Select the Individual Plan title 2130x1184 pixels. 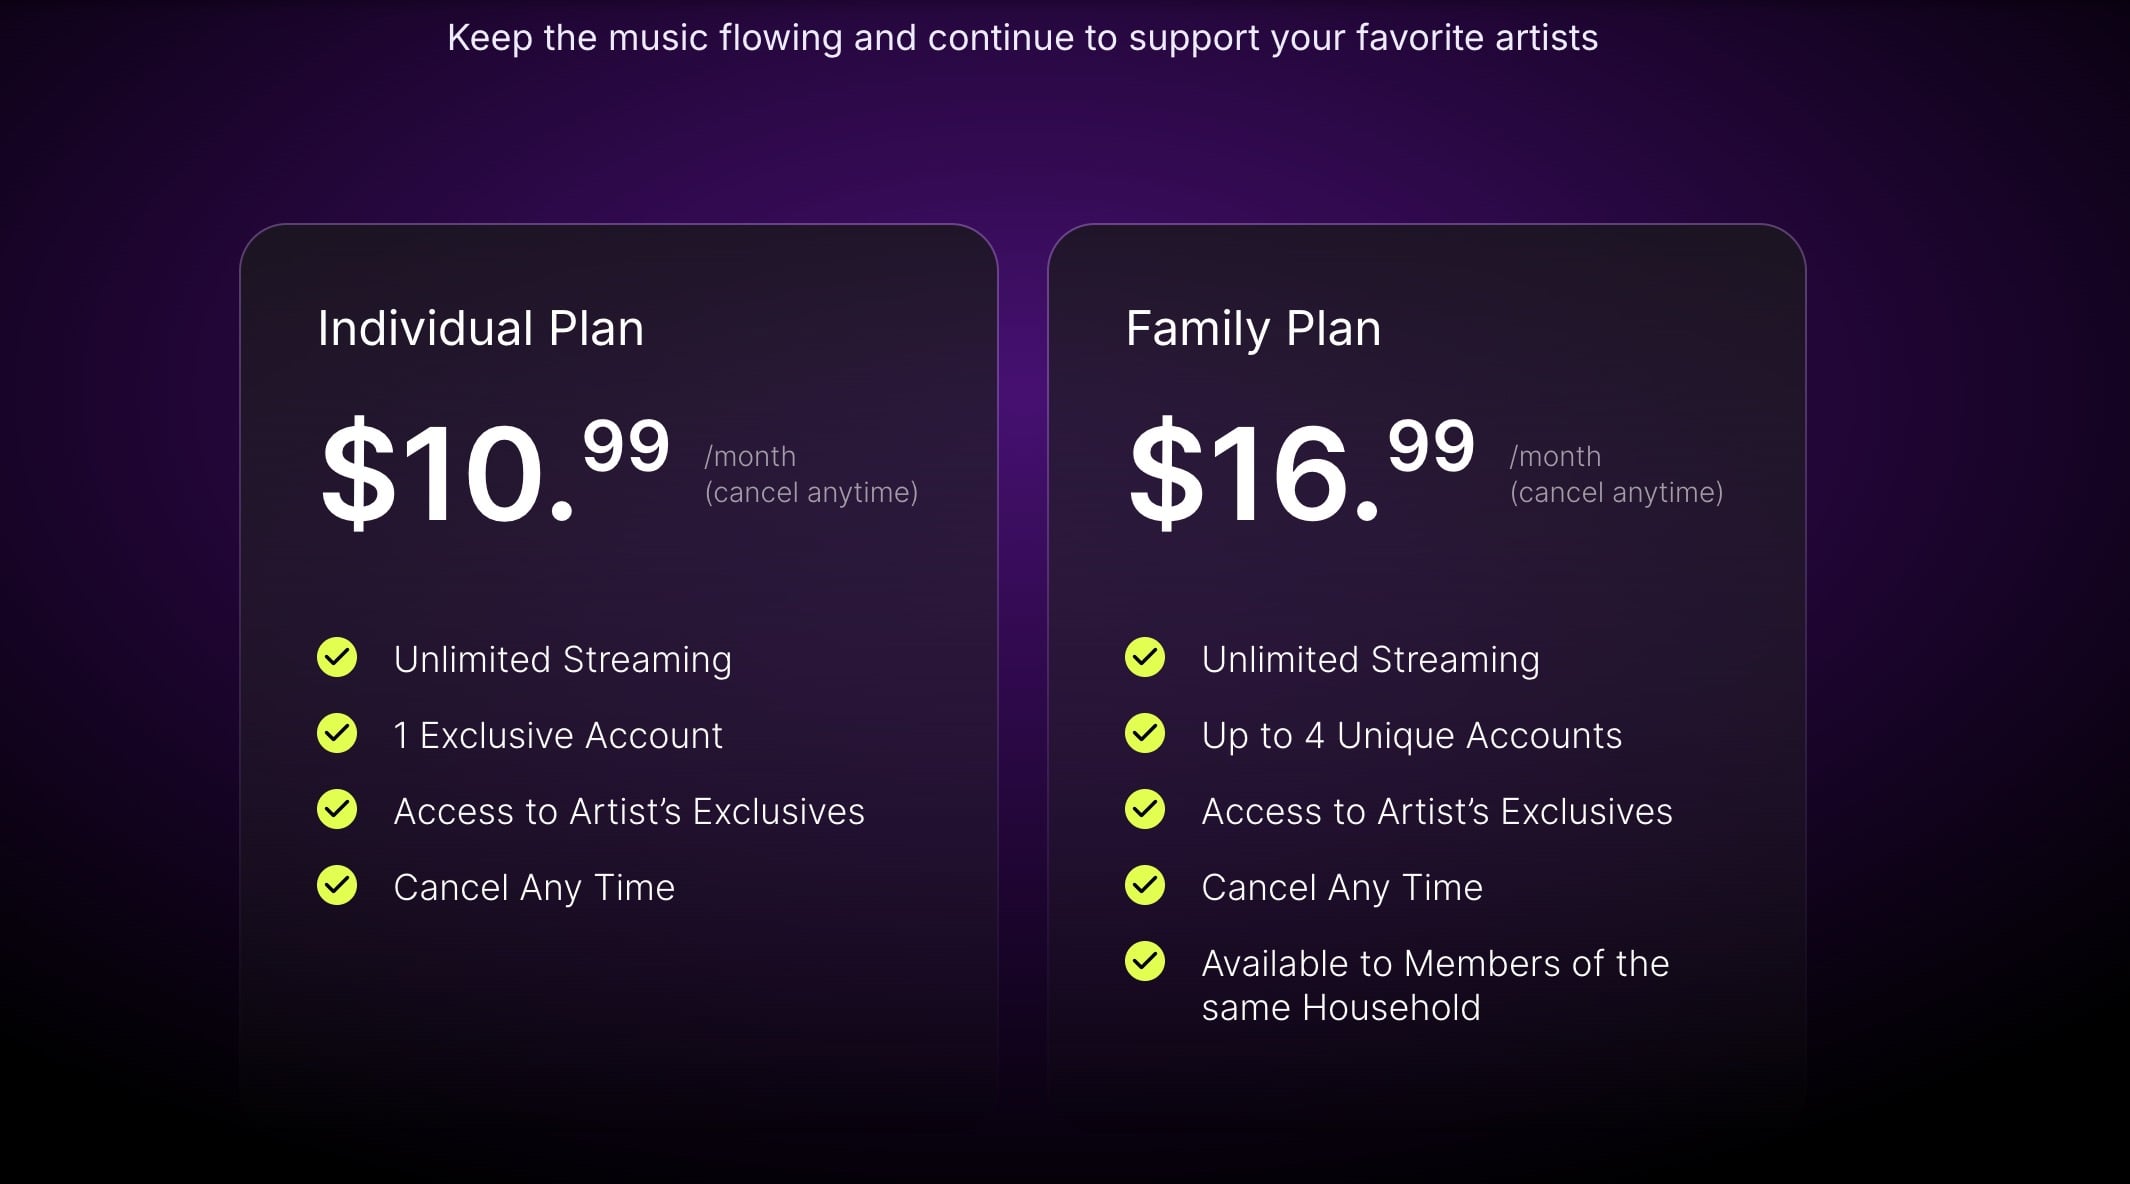[x=480, y=329]
